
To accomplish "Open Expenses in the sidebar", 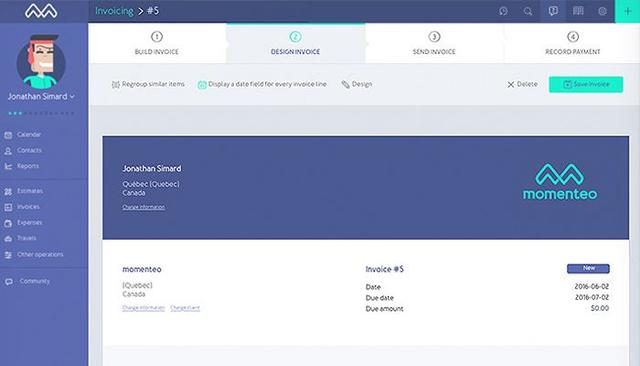I will [x=29, y=223].
